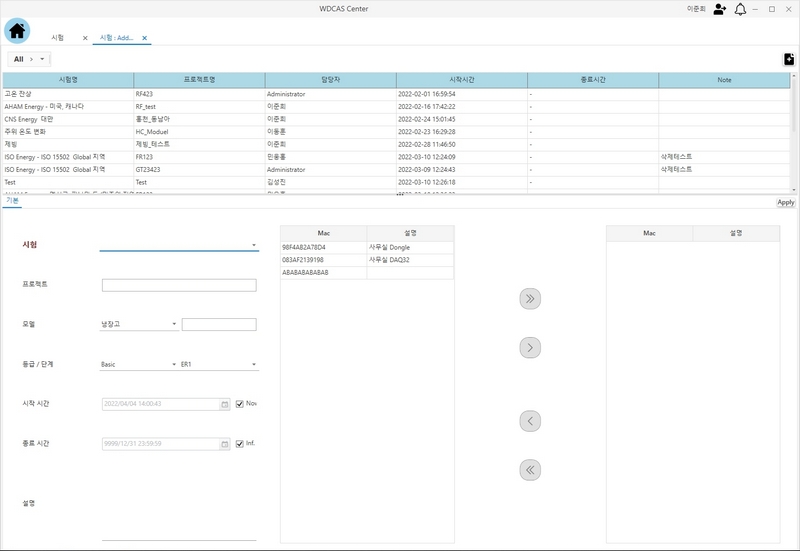Sort by the 종료시간 column header

click(593, 80)
